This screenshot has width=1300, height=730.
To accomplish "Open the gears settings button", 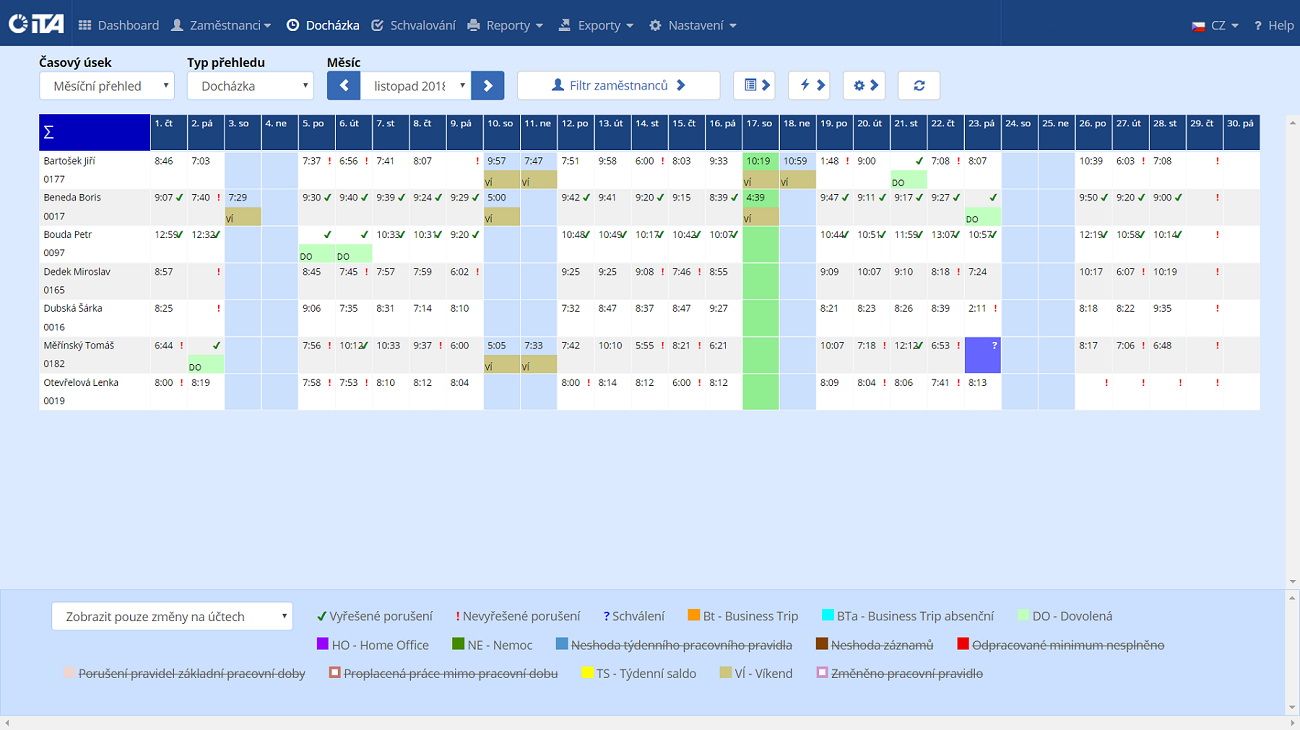I will click(x=863, y=86).
